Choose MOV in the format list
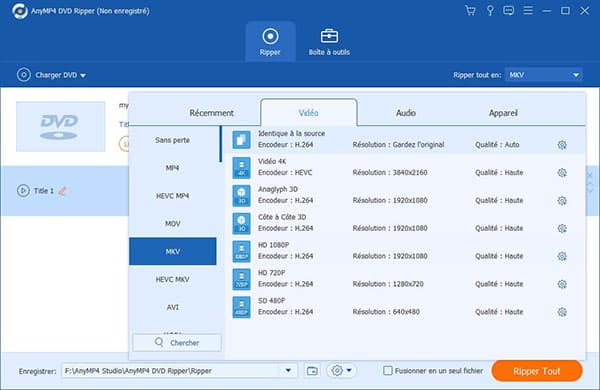The image size is (600, 390). [173, 224]
